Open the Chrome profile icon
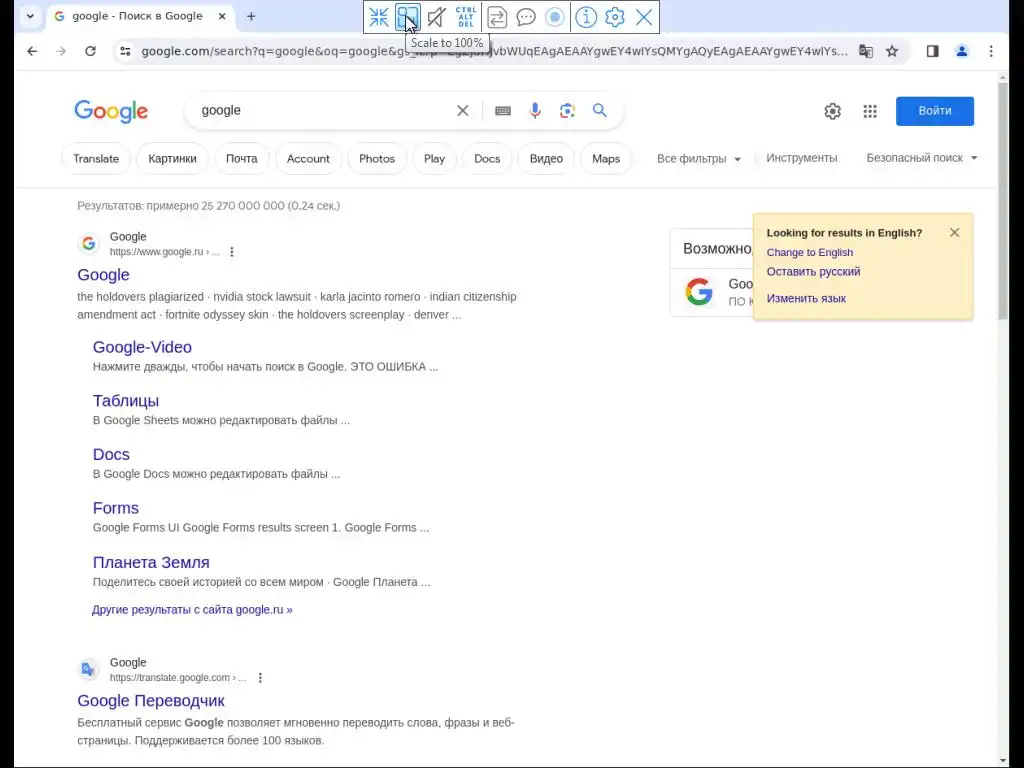The height and width of the screenshot is (768, 1024). (961, 51)
